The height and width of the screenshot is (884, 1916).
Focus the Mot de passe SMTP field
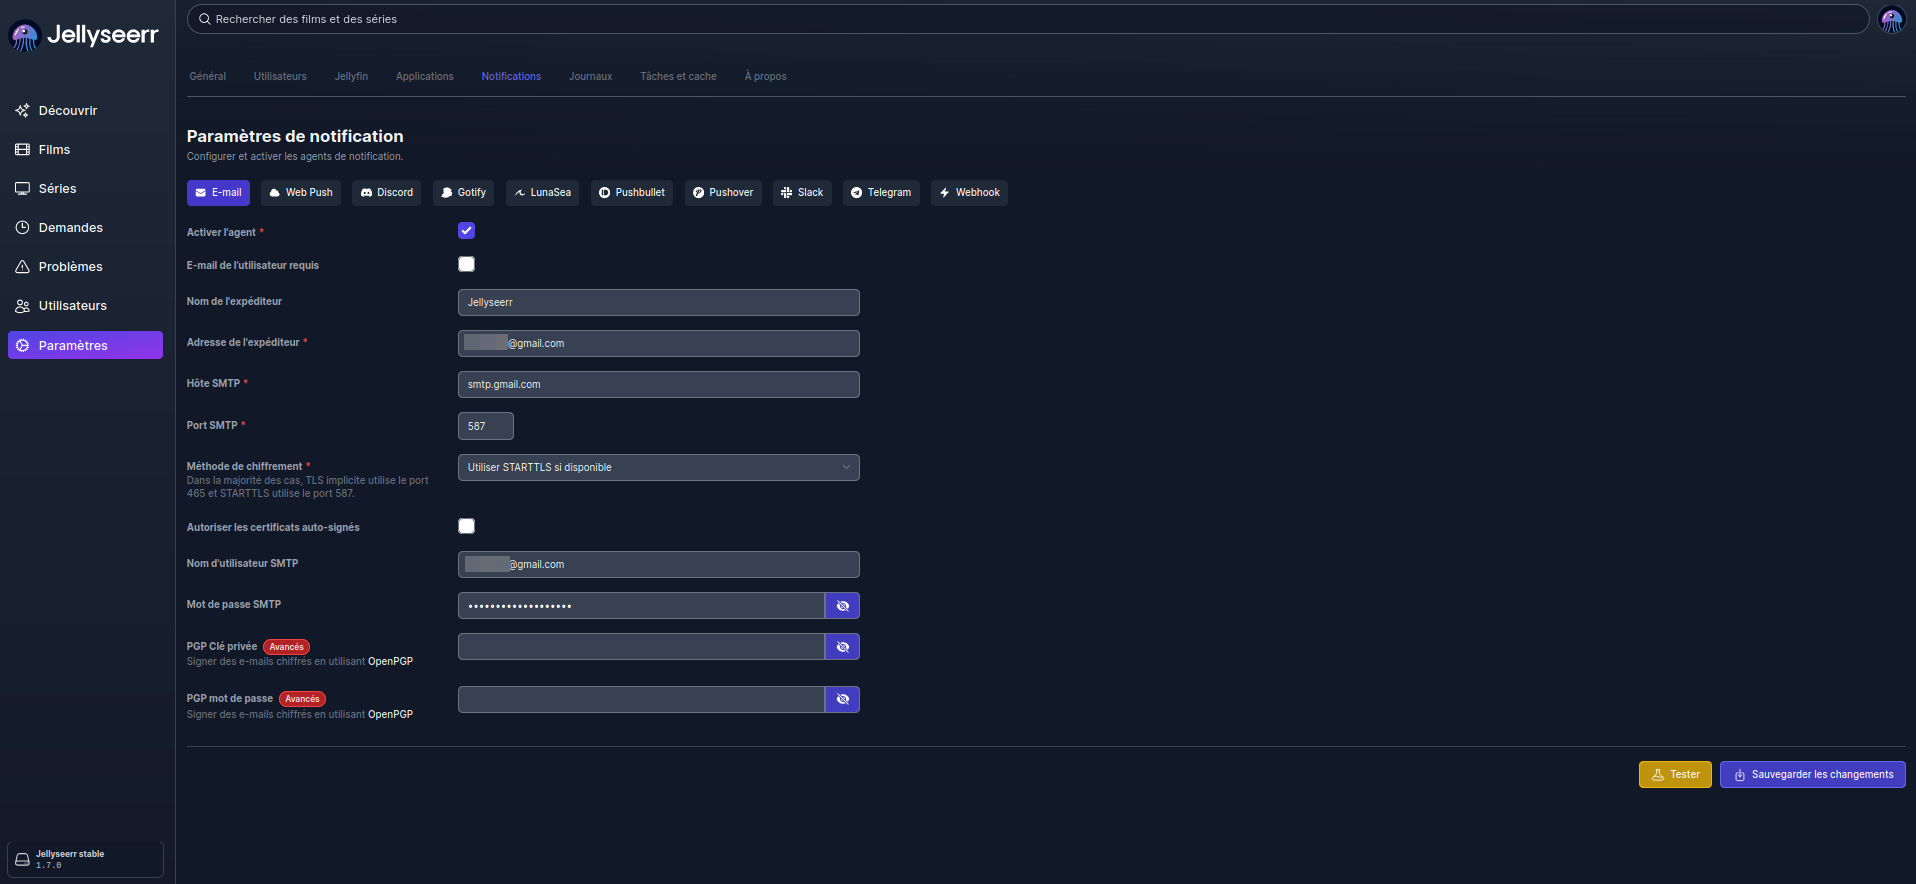pyautogui.click(x=641, y=606)
